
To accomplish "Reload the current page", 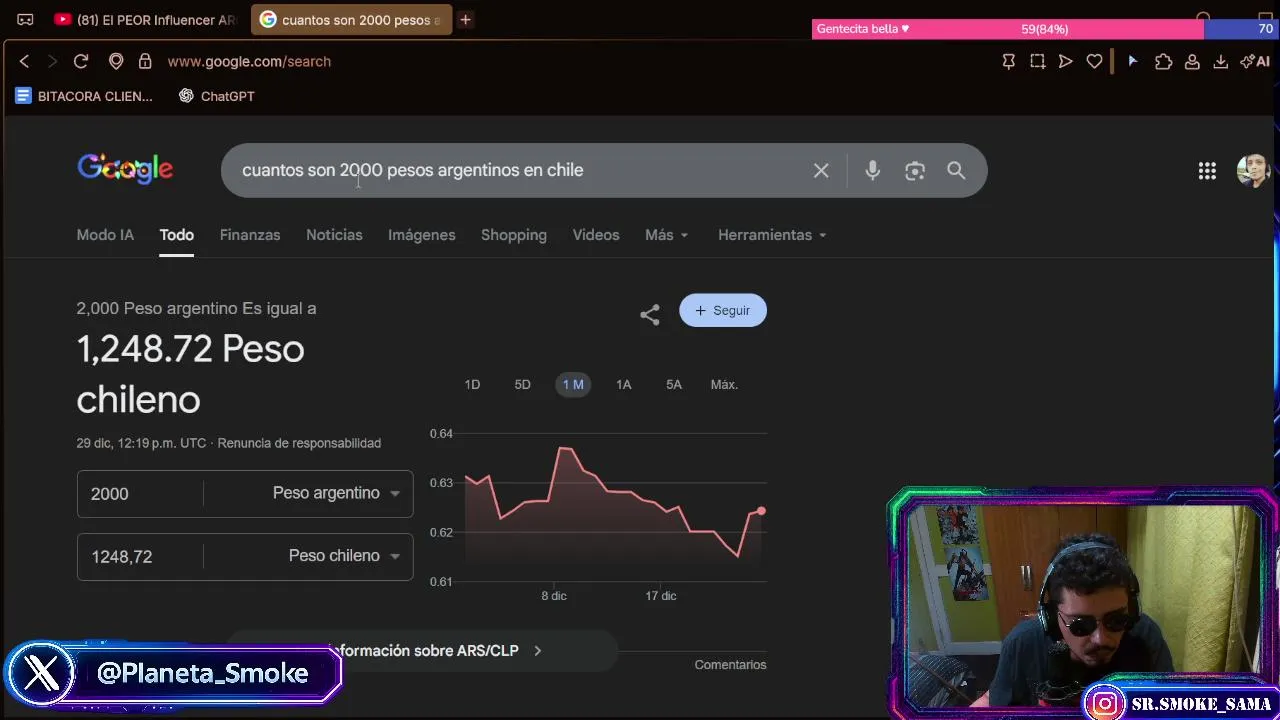I will (81, 61).
